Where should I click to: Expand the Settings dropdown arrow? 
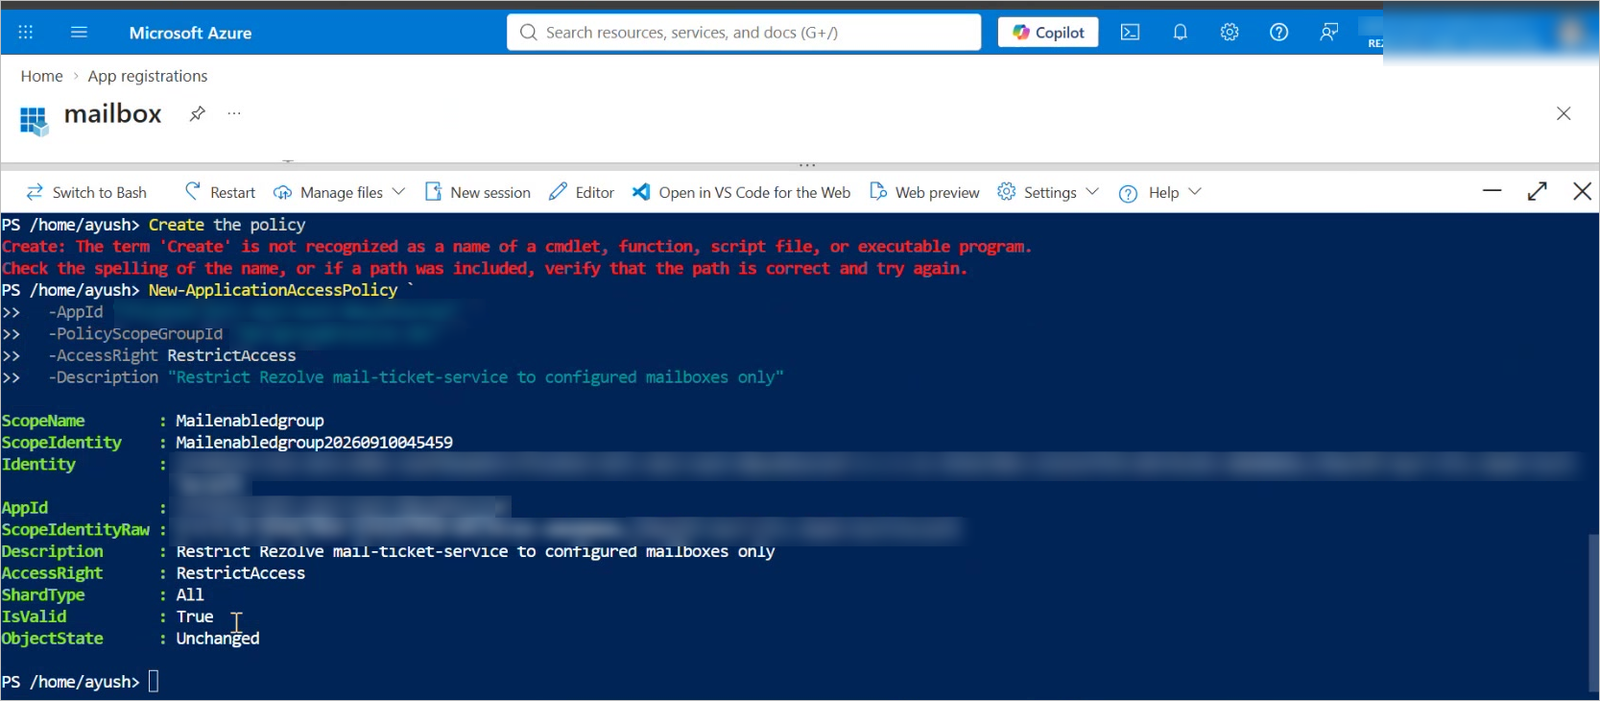(x=1092, y=192)
